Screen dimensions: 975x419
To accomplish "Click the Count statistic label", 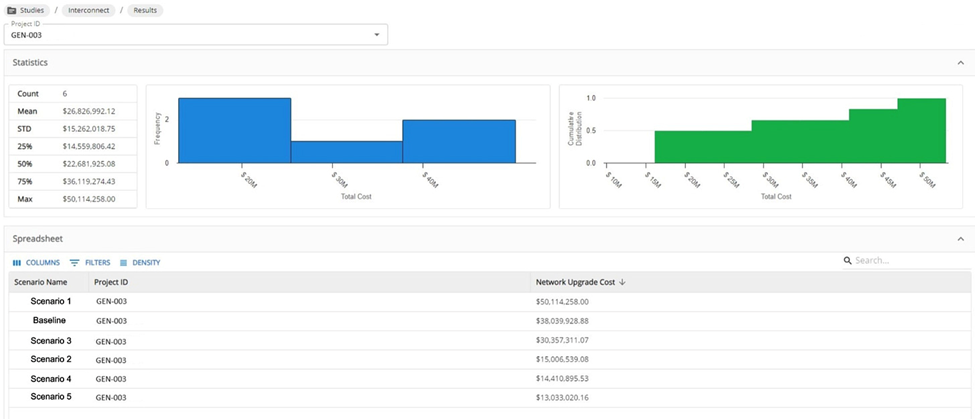I will [x=28, y=94].
